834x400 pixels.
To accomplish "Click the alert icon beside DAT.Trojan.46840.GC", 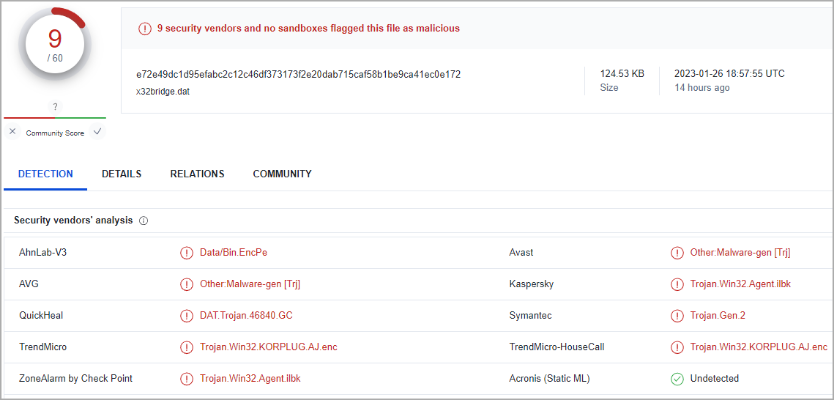I will [x=186, y=316].
